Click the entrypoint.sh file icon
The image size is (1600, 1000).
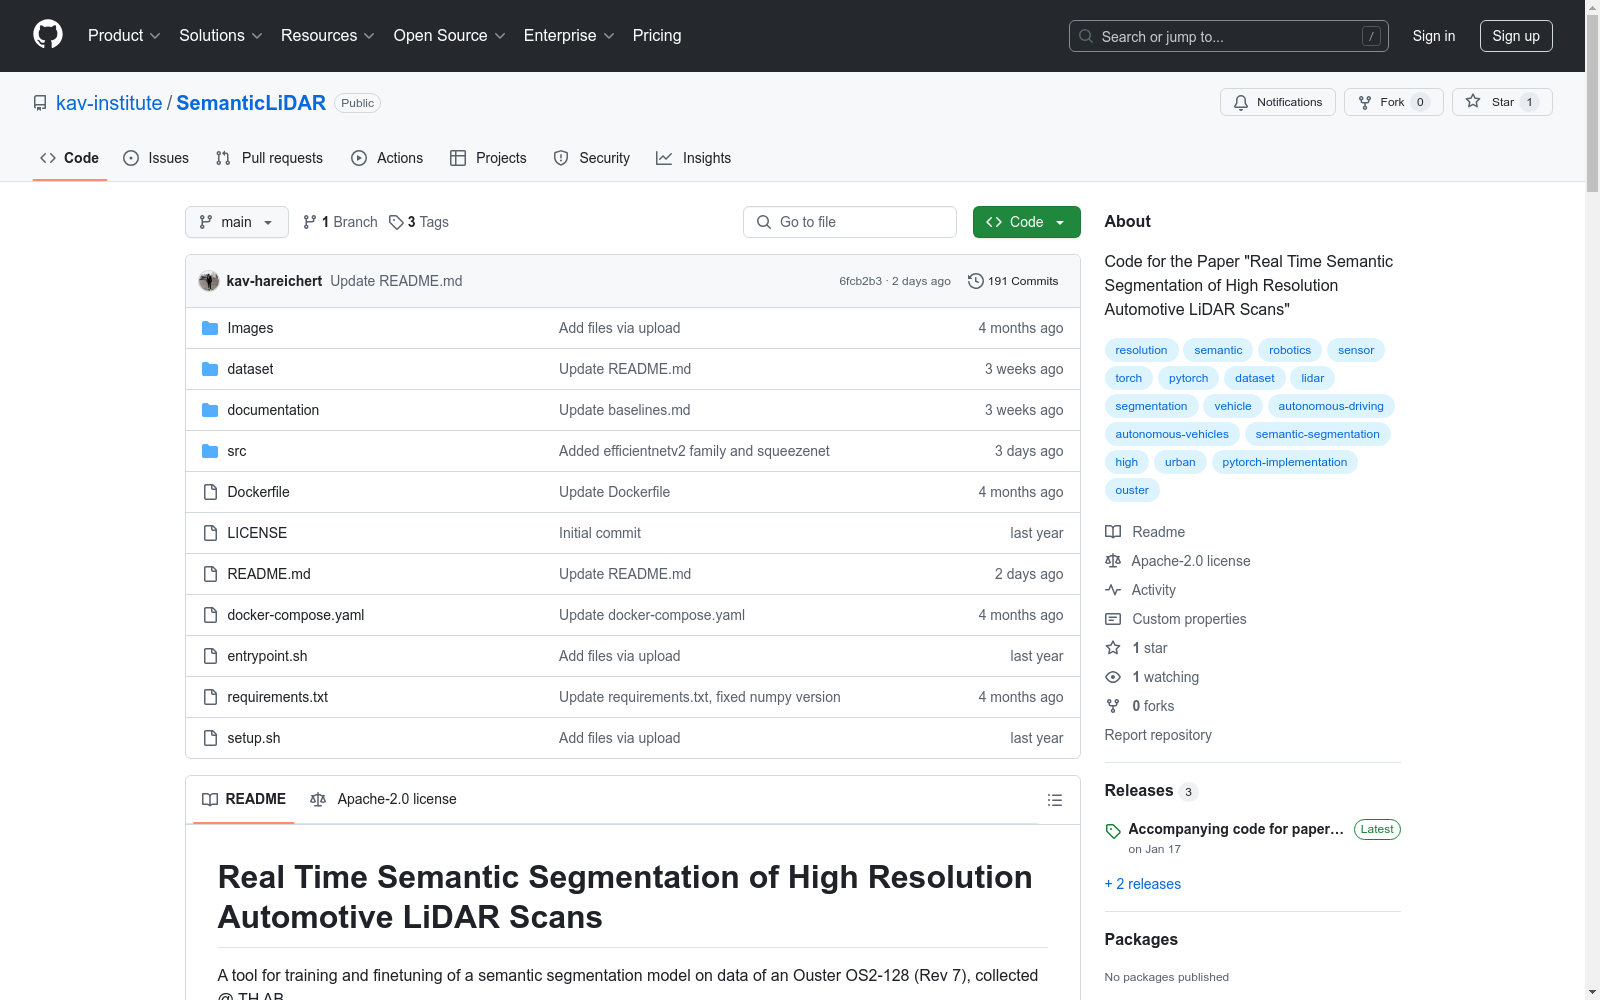210,656
